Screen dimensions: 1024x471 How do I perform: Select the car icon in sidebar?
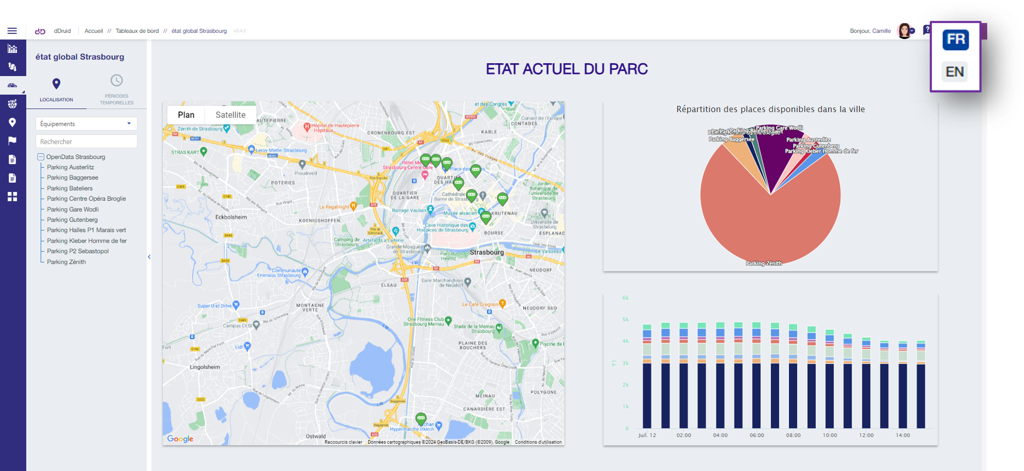[x=12, y=85]
